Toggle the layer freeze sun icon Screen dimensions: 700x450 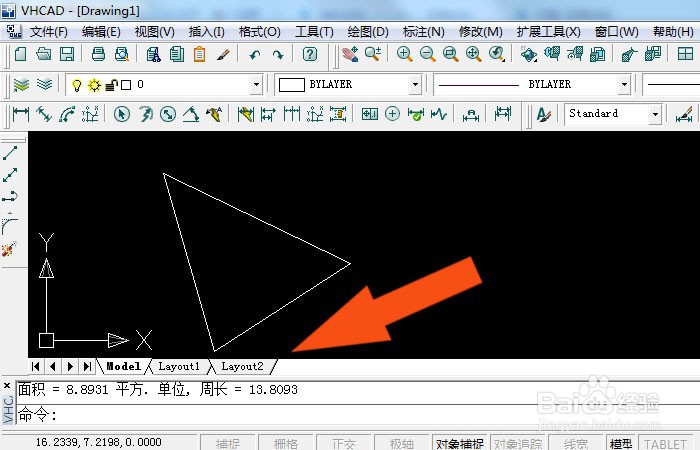pos(94,85)
